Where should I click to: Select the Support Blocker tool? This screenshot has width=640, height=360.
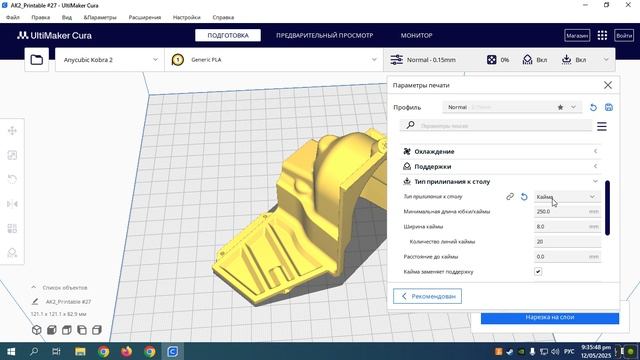coord(12,253)
